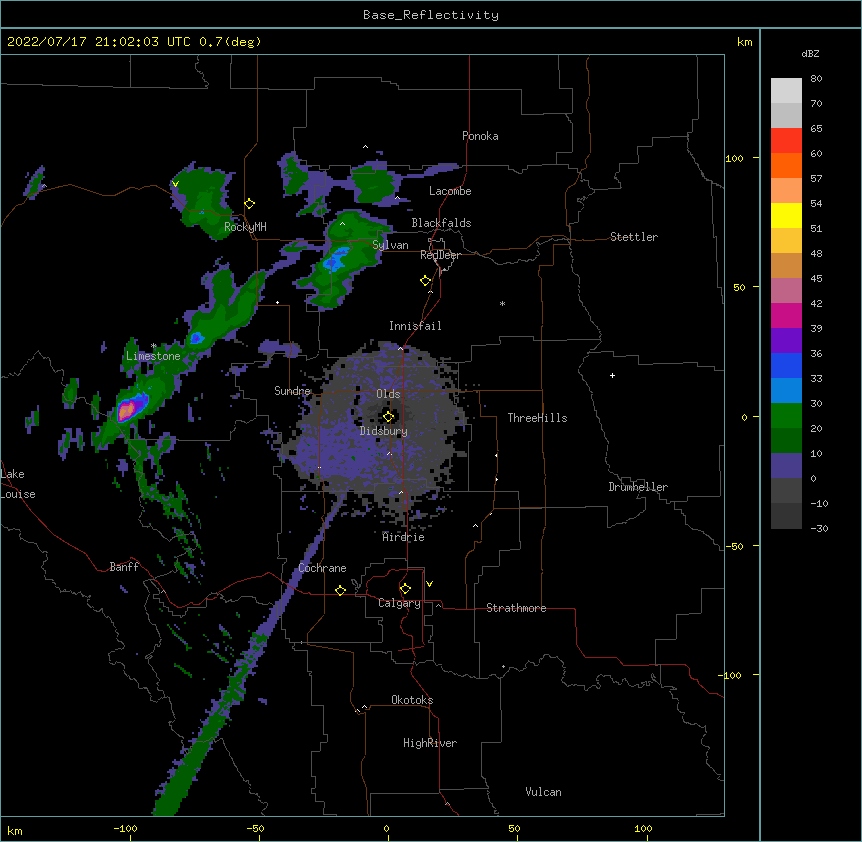This screenshot has height=842, width=862.
Task: Click the Lacombe city label
Action: point(450,191)
